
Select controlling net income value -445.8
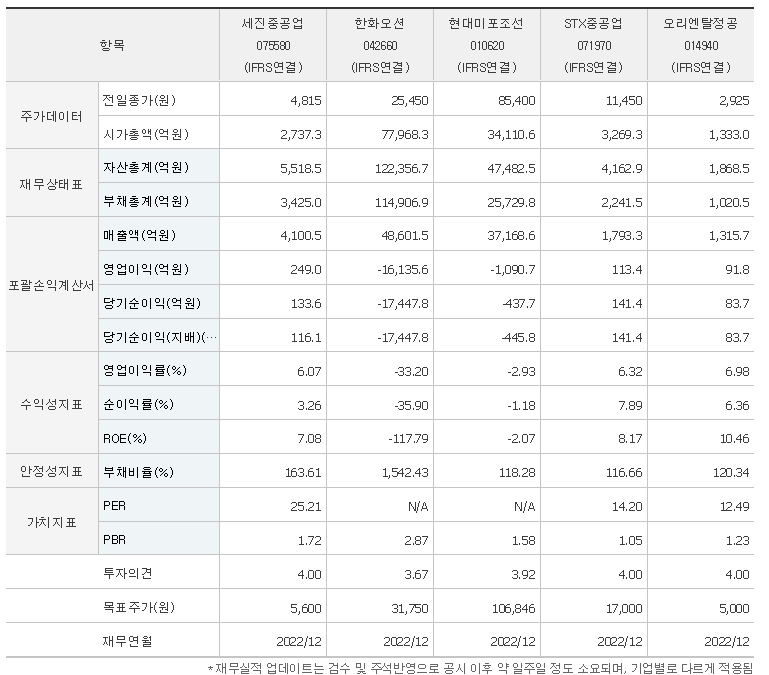point(518,338)
